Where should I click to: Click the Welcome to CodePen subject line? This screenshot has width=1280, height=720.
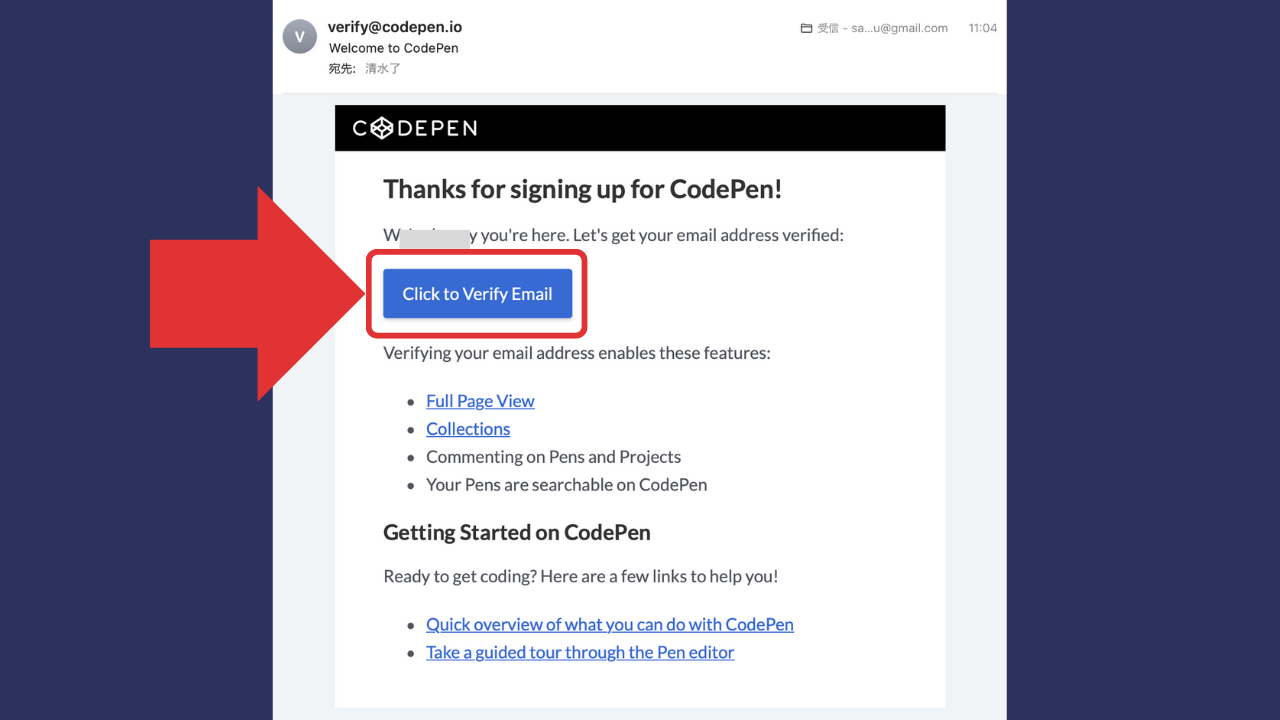click(x=394, y=48)
